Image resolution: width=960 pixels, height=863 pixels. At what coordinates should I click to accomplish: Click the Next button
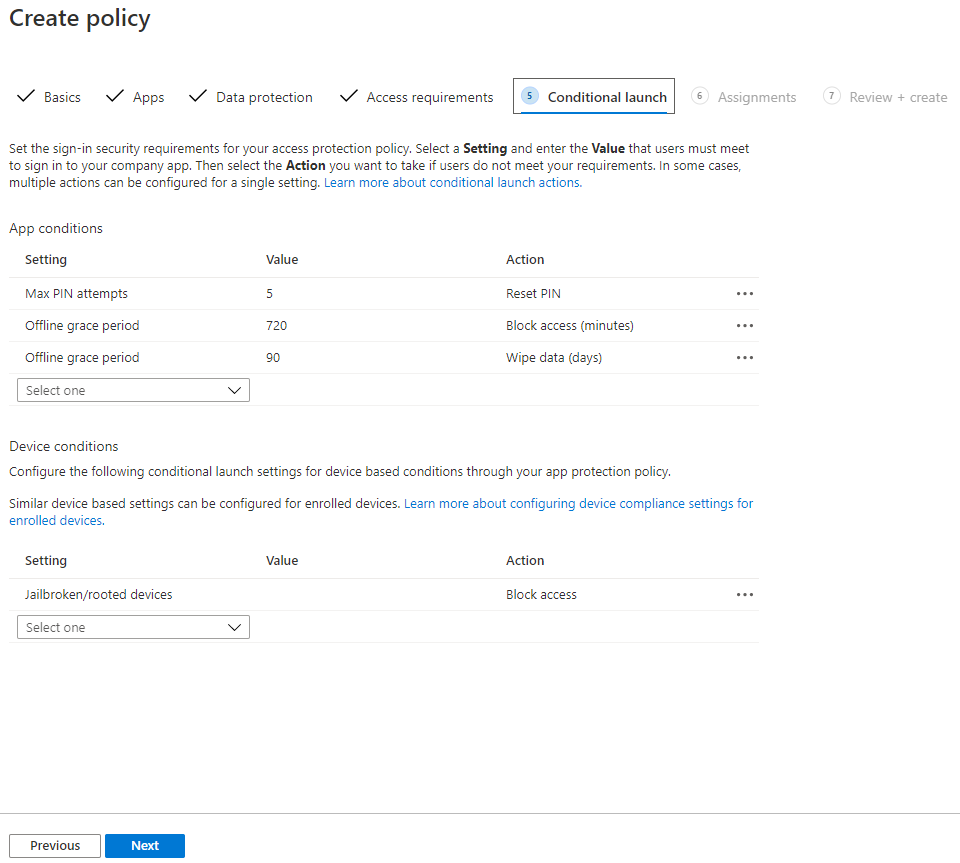coord(144,845)
